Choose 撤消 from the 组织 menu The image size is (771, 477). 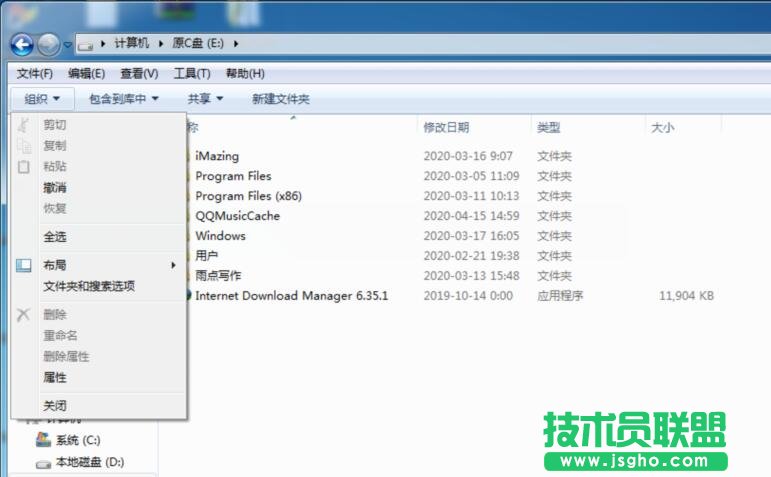(112, 187)
